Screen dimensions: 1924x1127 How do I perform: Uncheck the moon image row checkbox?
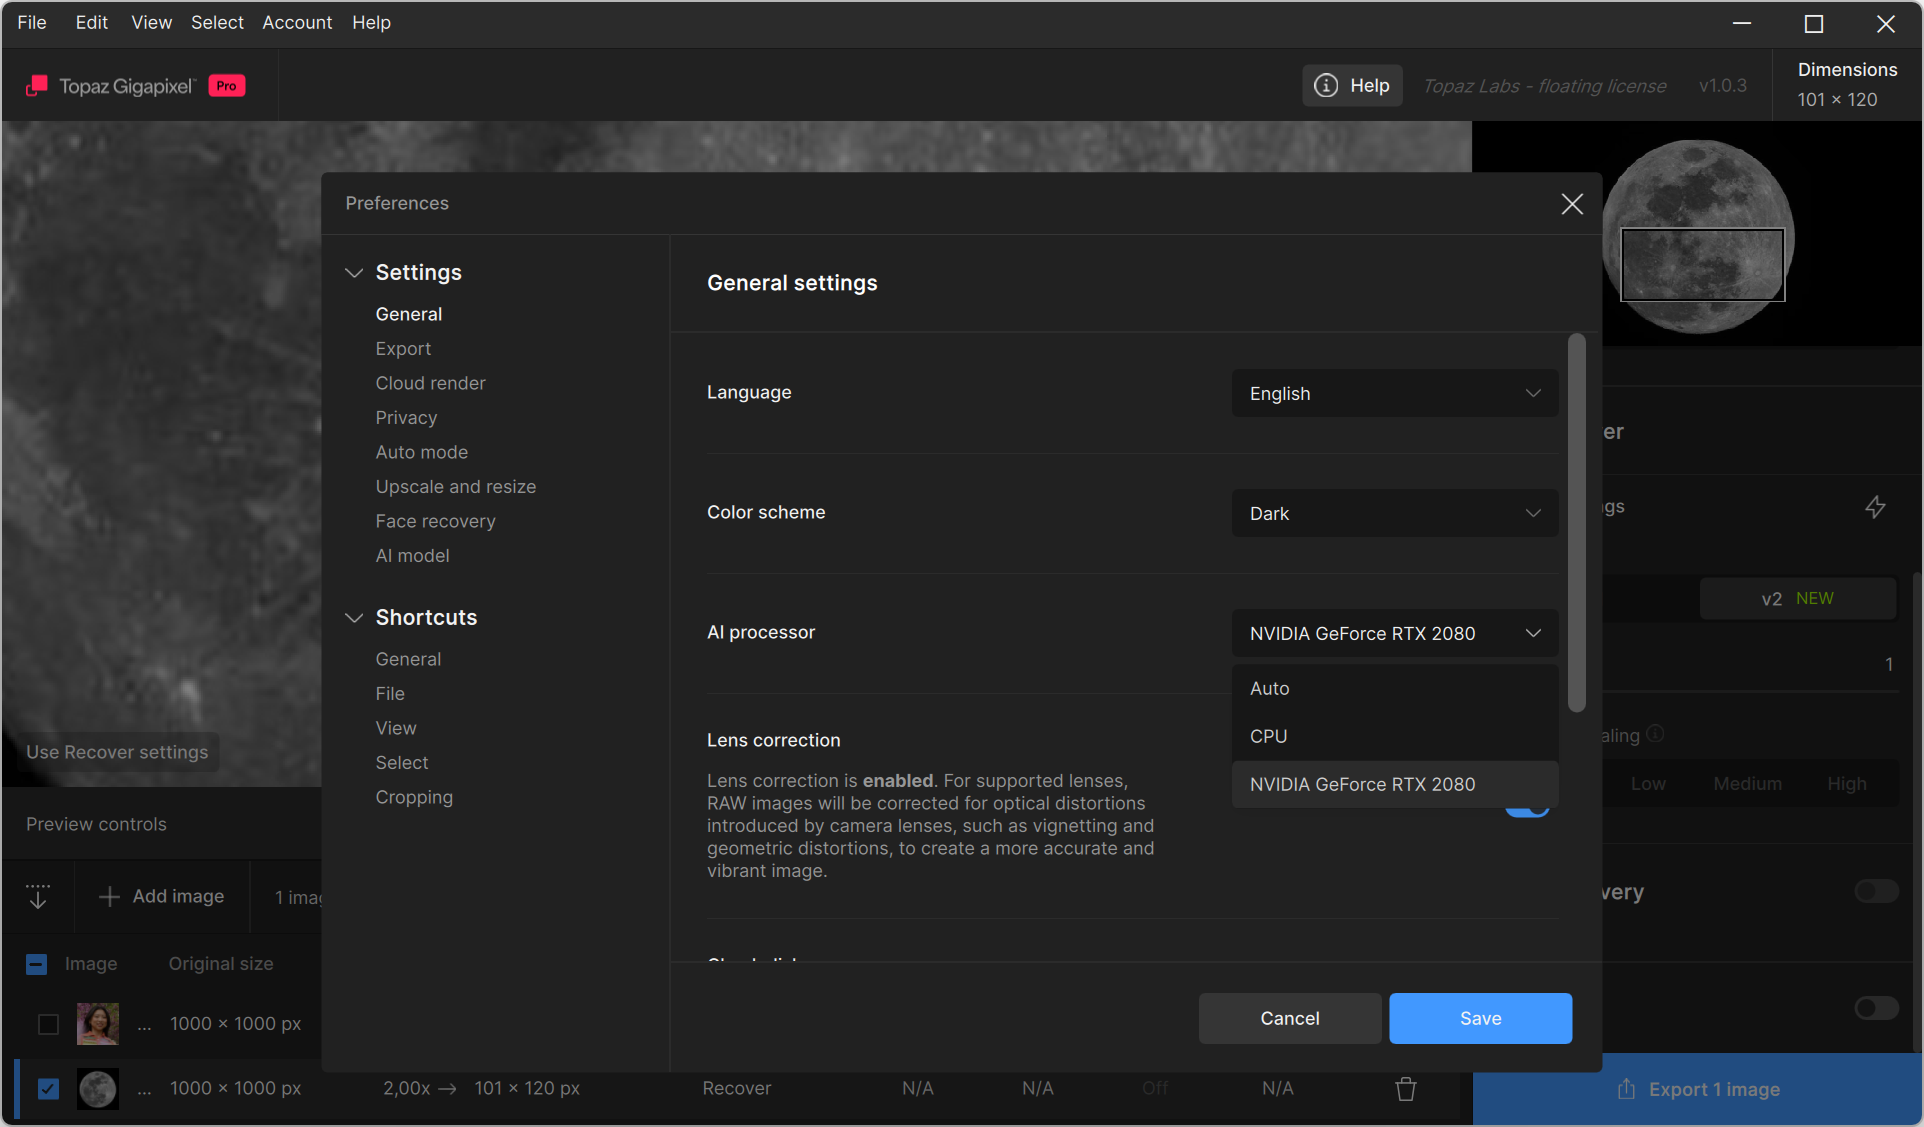coord(48,1089)
